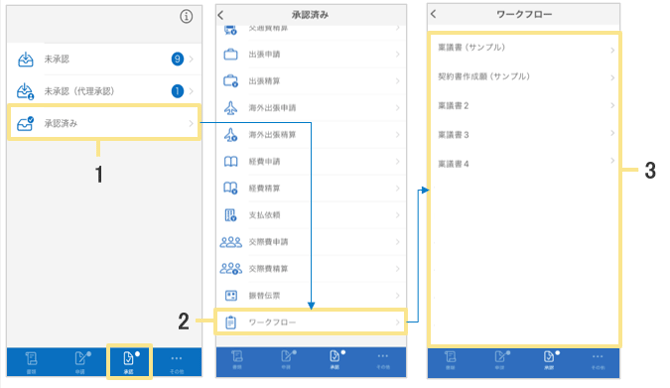670x388 pixels.
Task: Select 申請 tab on the 承認済み screen
Action: click(288, 360)
